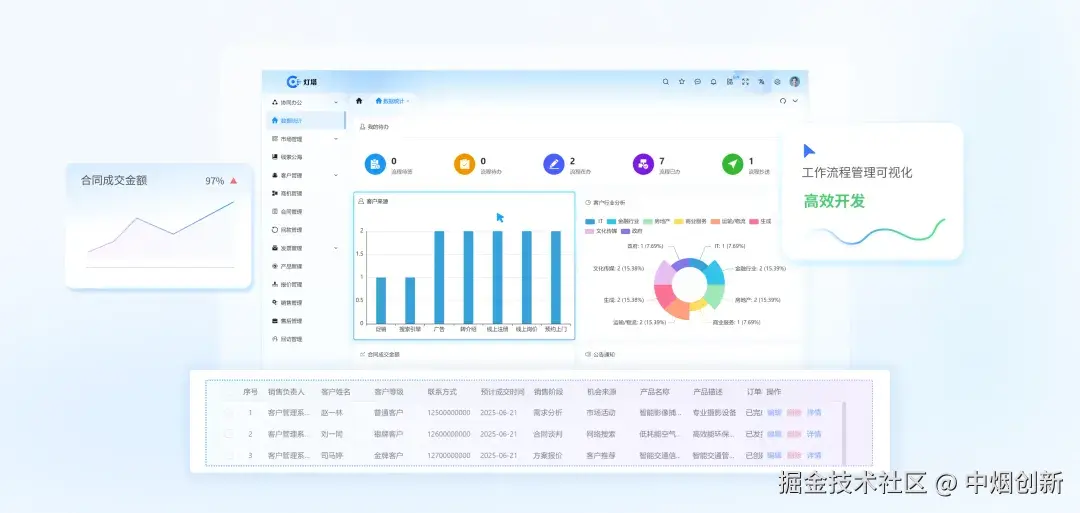Click the orange clipboard circle icon

click(464, 164)
